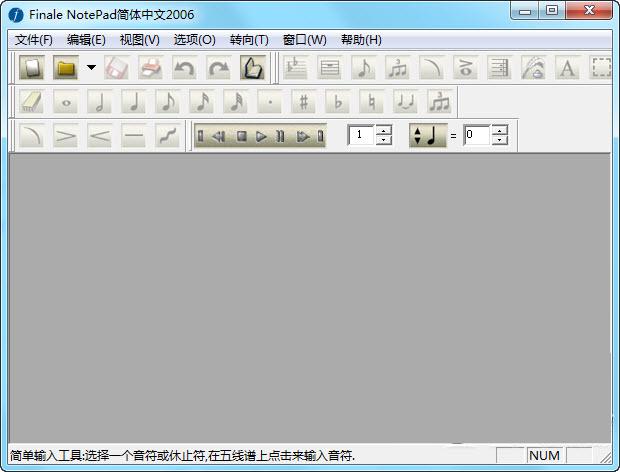Choose the Eraser tool
This screenshot has height=472, width=620.
[x=32, y=102]
